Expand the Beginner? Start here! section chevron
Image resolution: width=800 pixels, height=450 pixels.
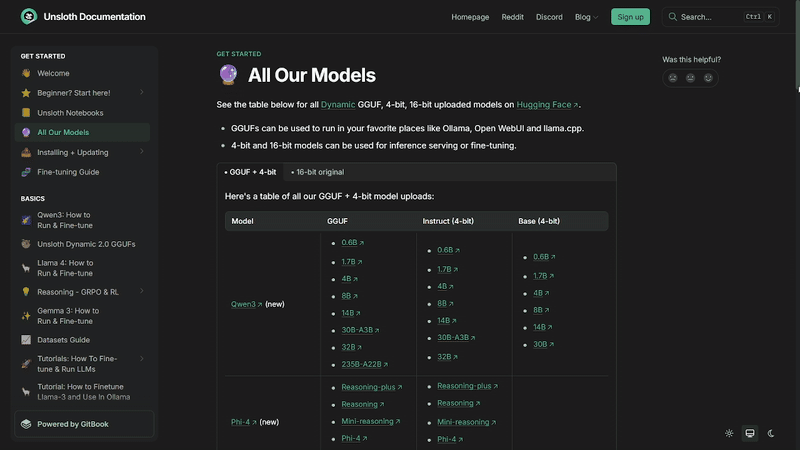142,92
